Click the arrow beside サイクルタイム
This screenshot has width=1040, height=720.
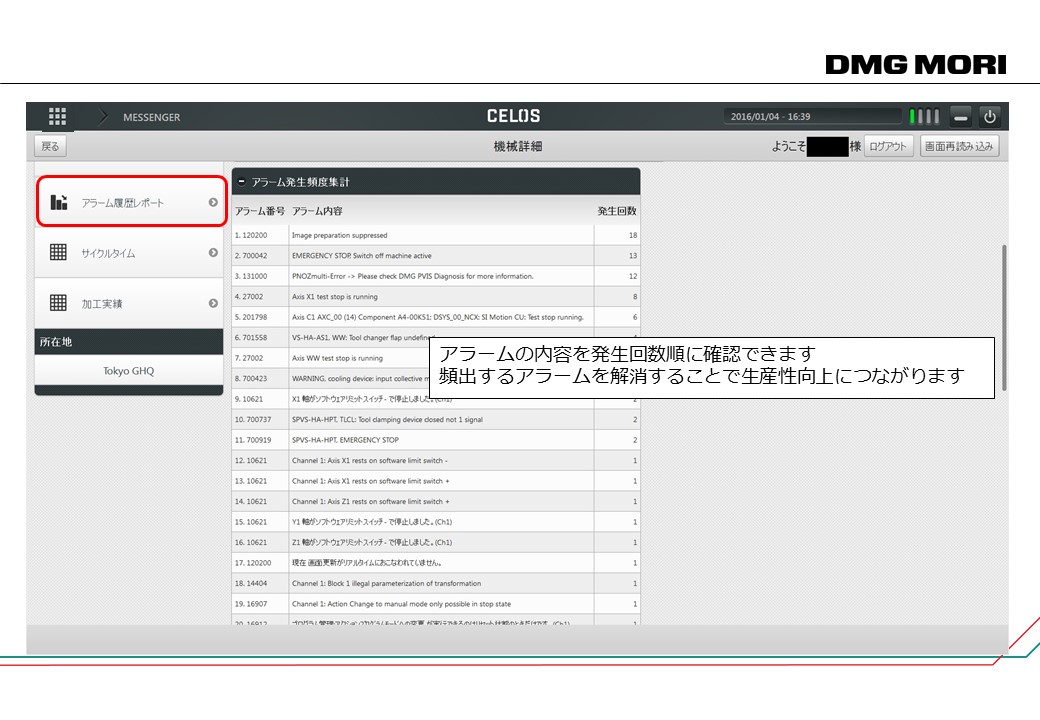pyautogui.click(x=213, y=253)
